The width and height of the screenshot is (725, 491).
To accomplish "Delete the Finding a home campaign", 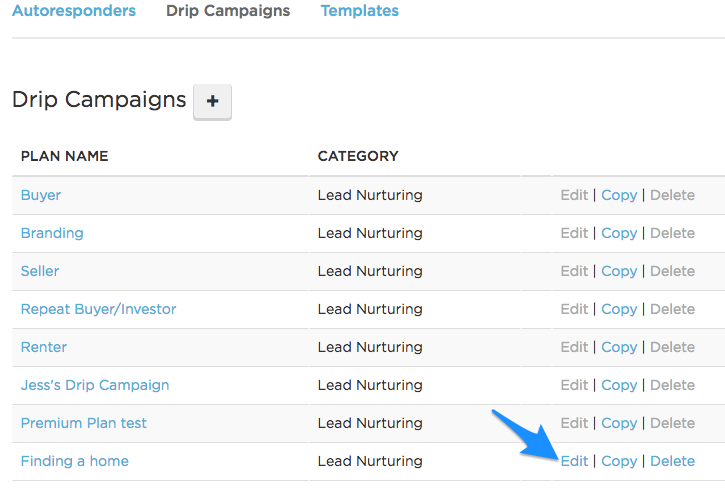I will click(x=672, y=461).
